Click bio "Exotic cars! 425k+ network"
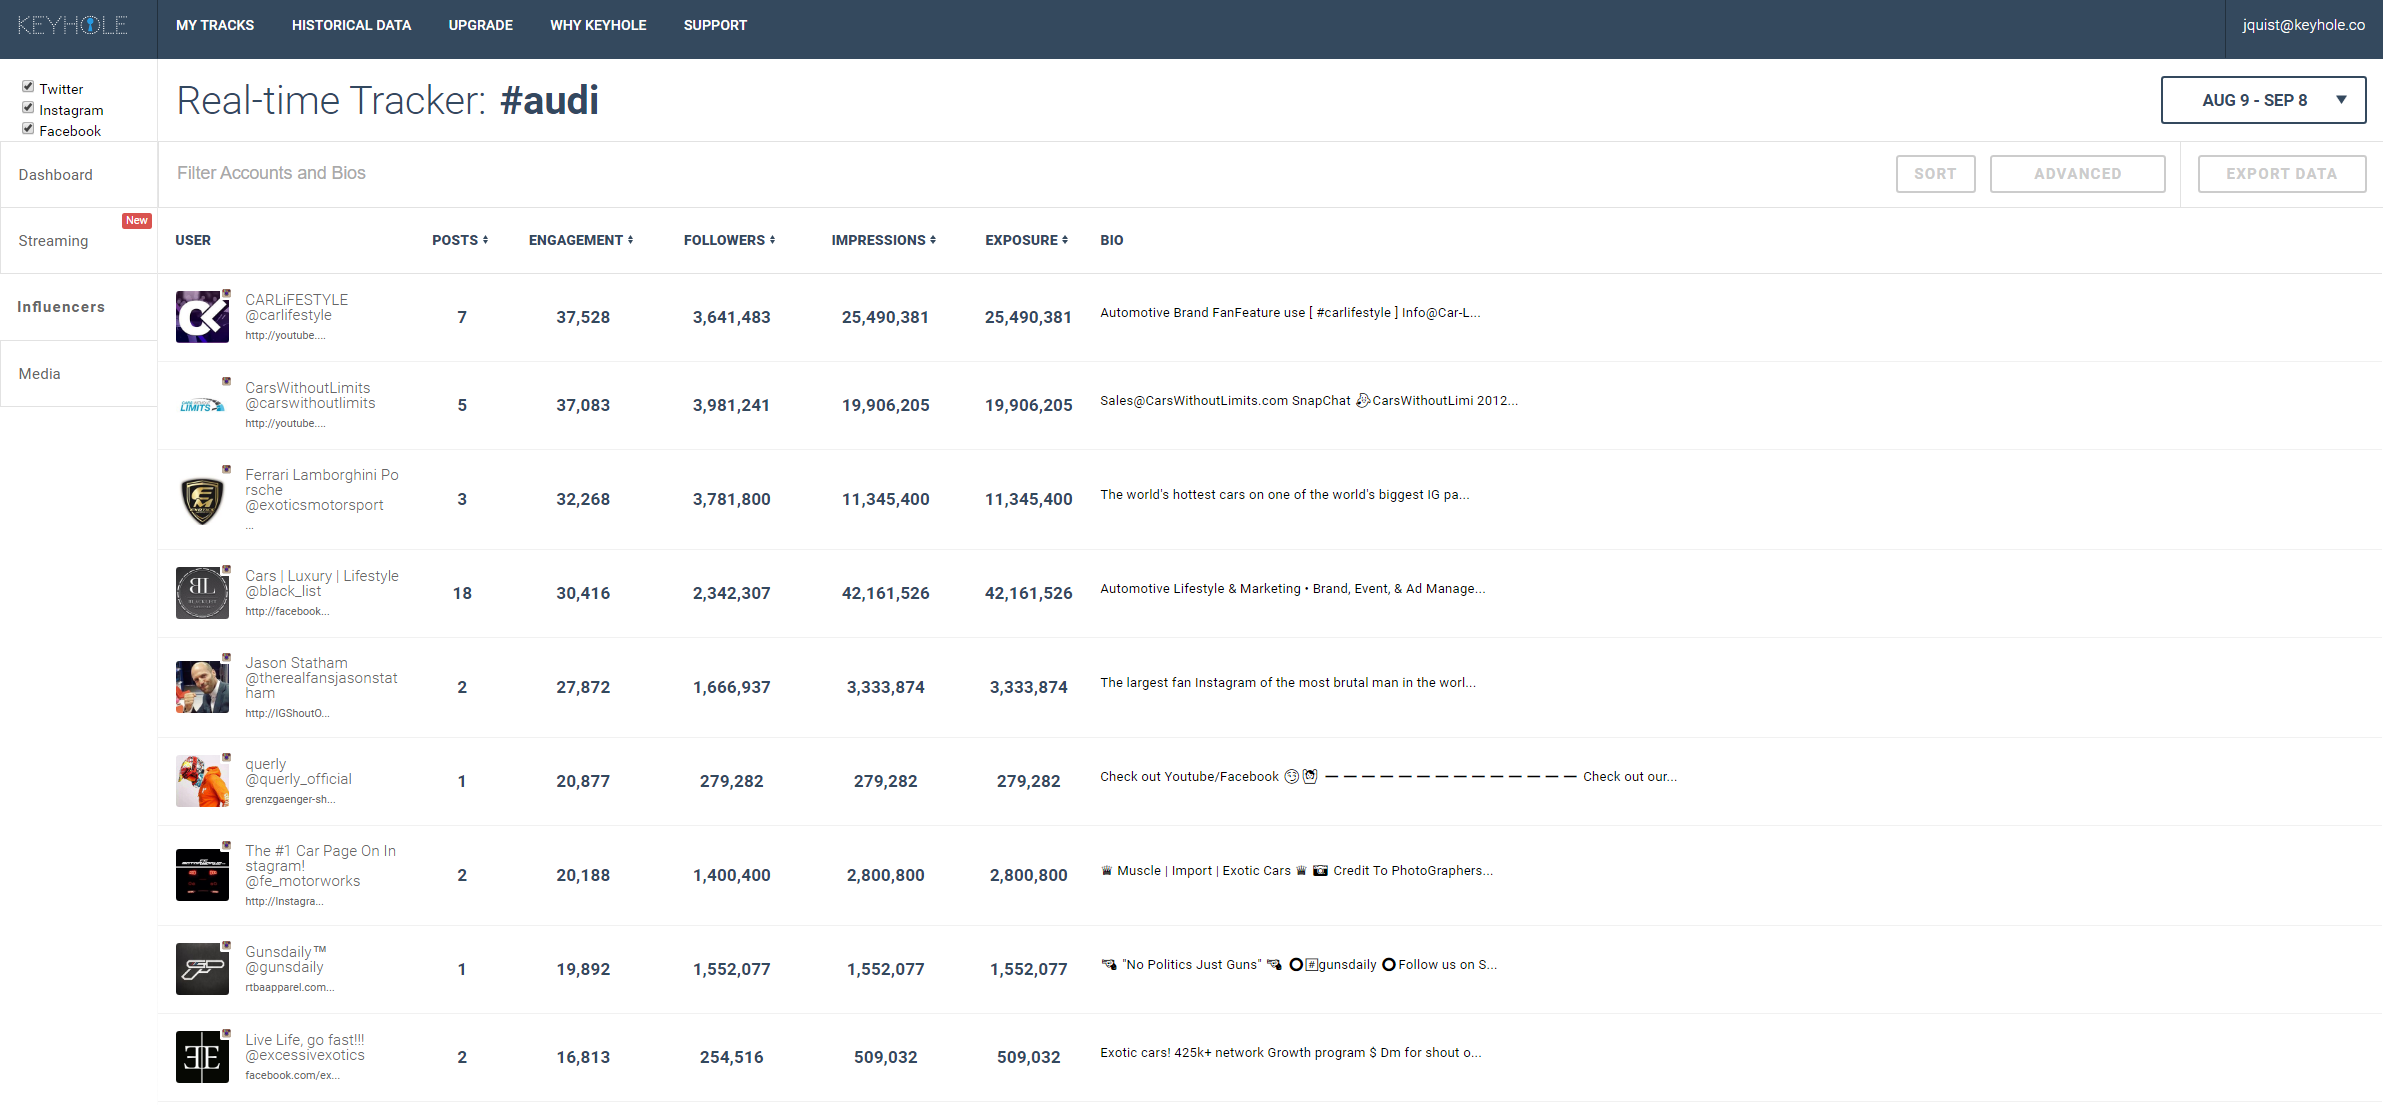2383x1105 pixels. click(x=1291, y=1053)
